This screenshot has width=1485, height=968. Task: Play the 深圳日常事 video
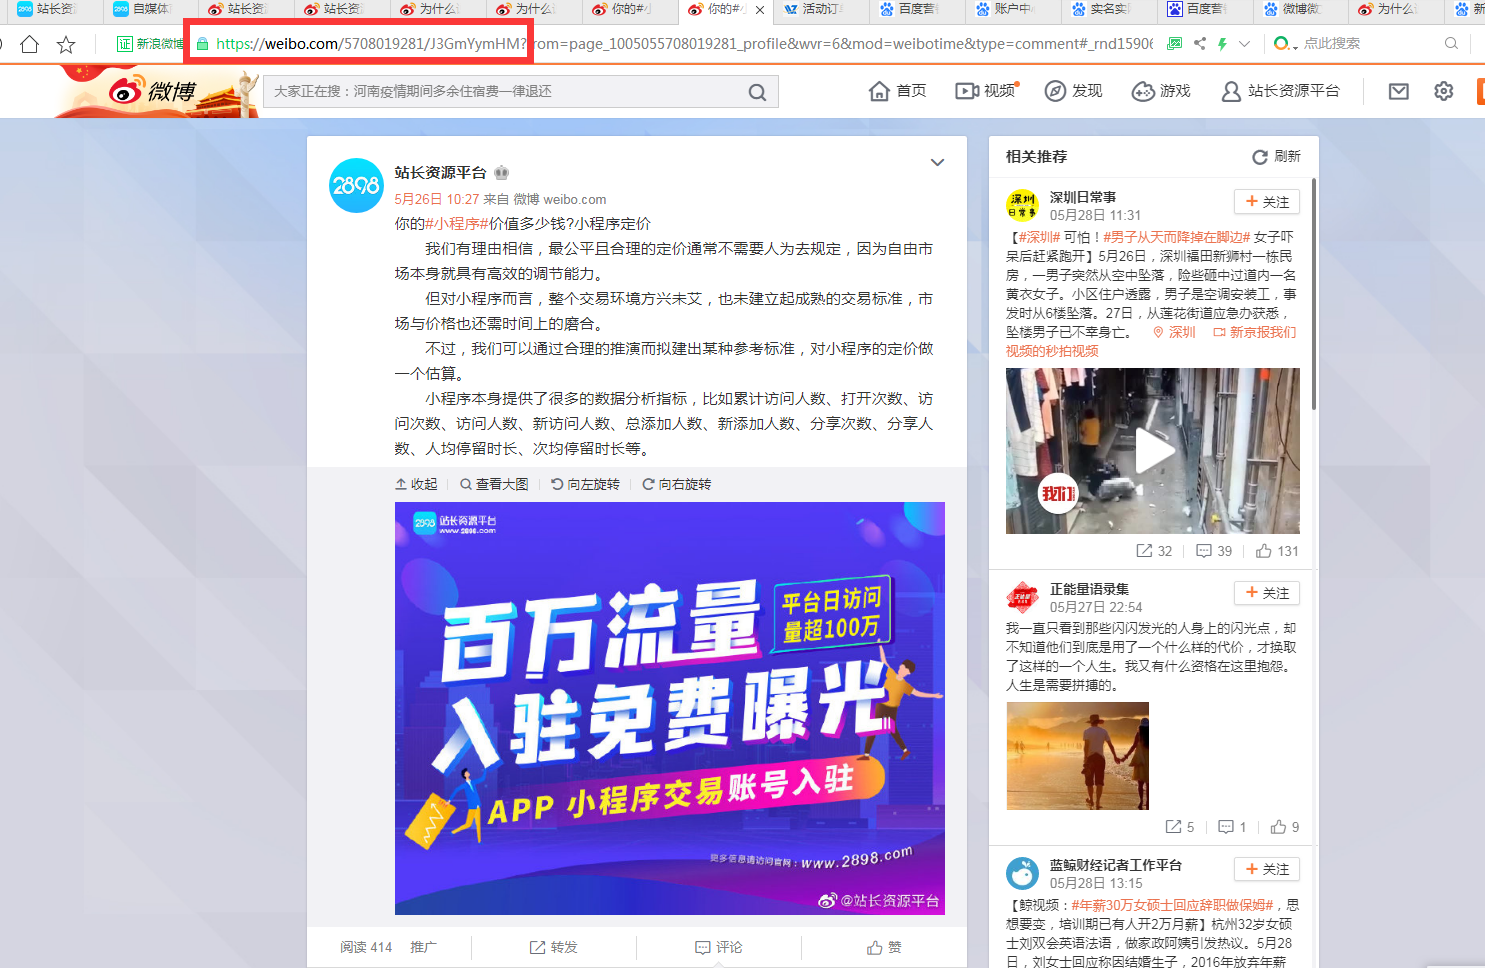click(1152, 451)
